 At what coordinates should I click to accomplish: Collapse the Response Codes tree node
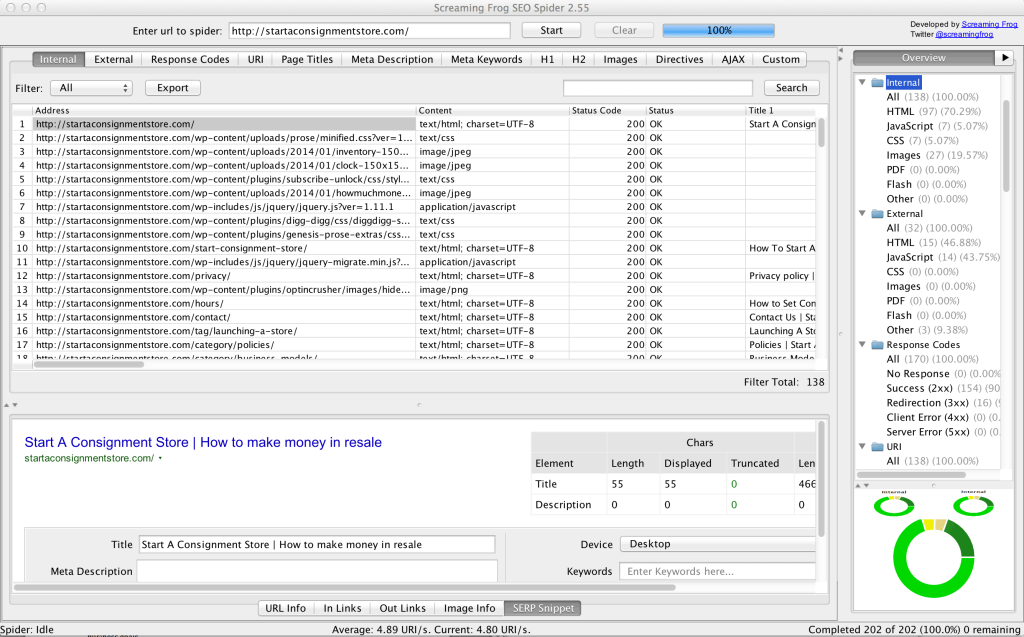click(862, 345)
